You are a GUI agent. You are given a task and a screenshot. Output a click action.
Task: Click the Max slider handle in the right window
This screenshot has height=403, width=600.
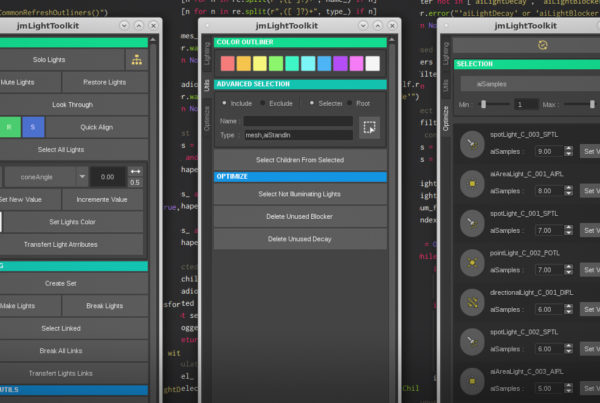click(x=592, y=104)
